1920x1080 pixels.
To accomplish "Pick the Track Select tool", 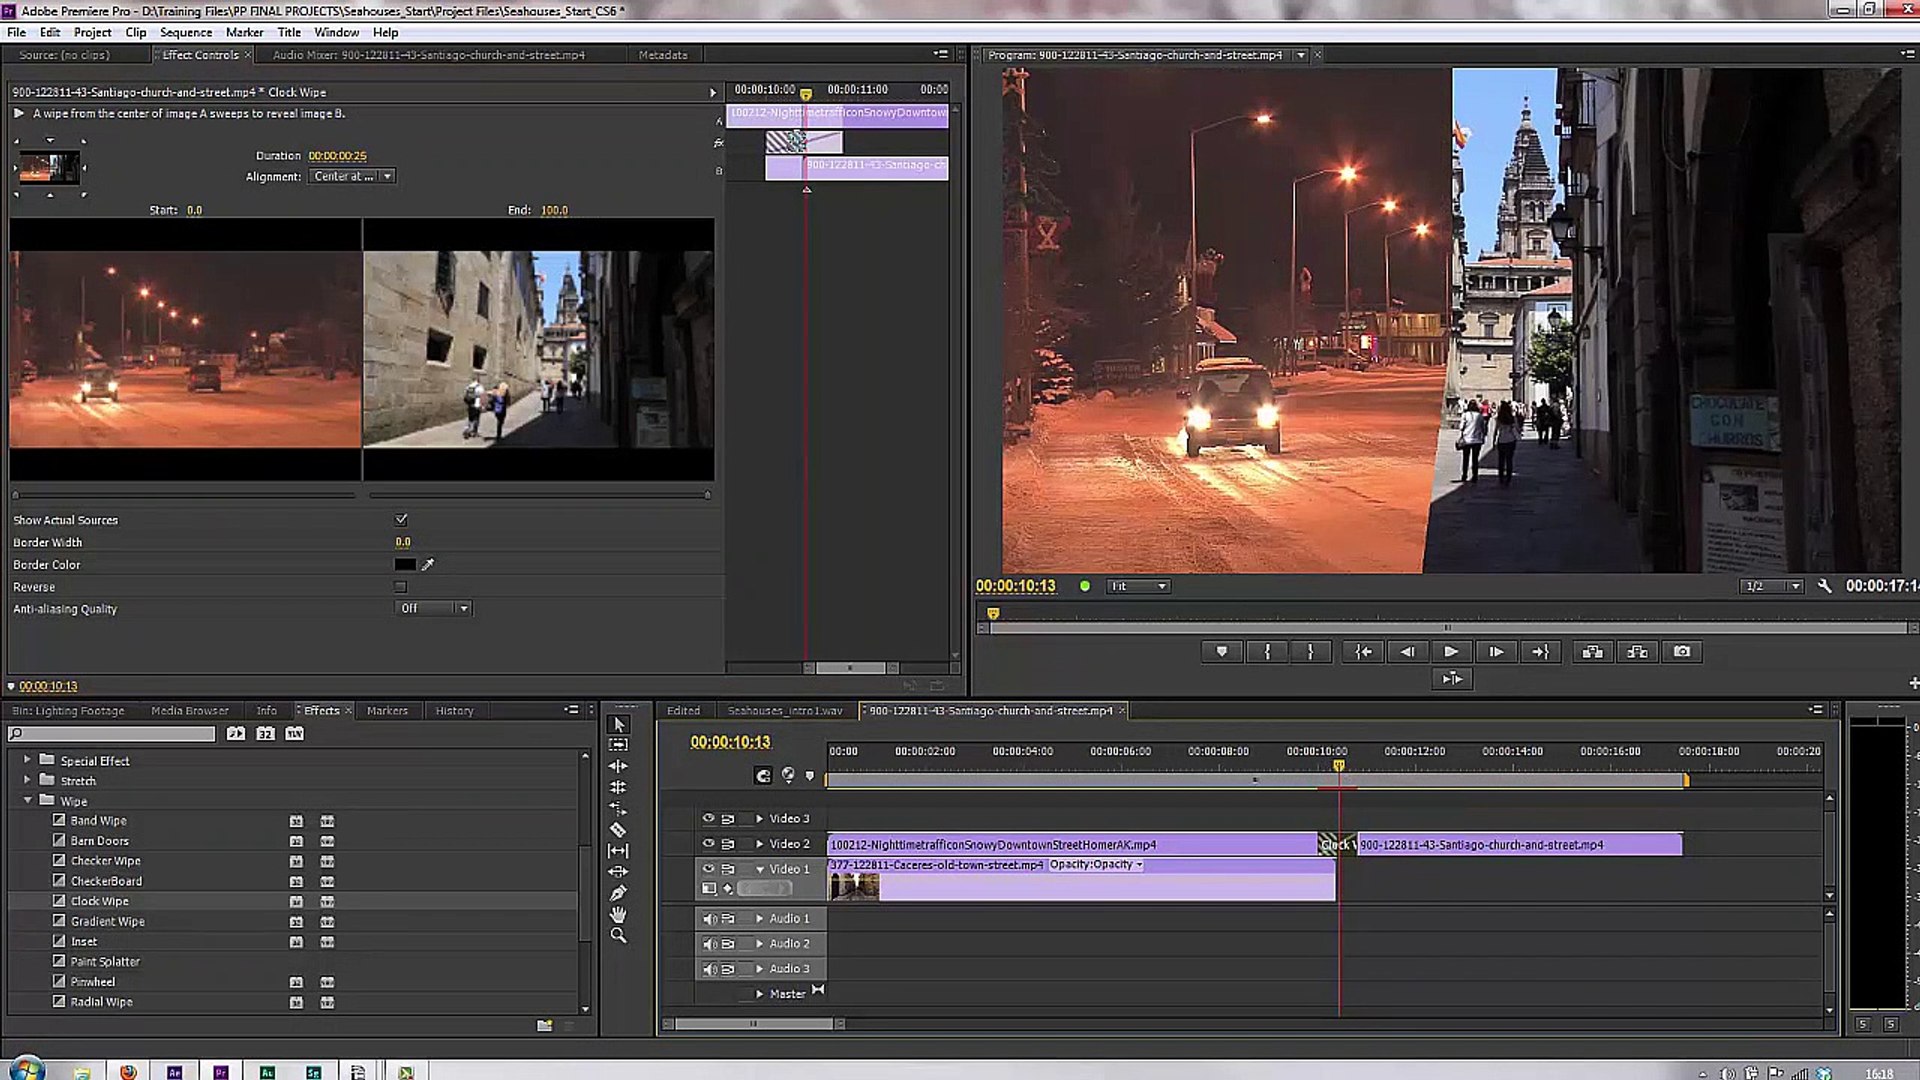I will click(x=618, y=744).
